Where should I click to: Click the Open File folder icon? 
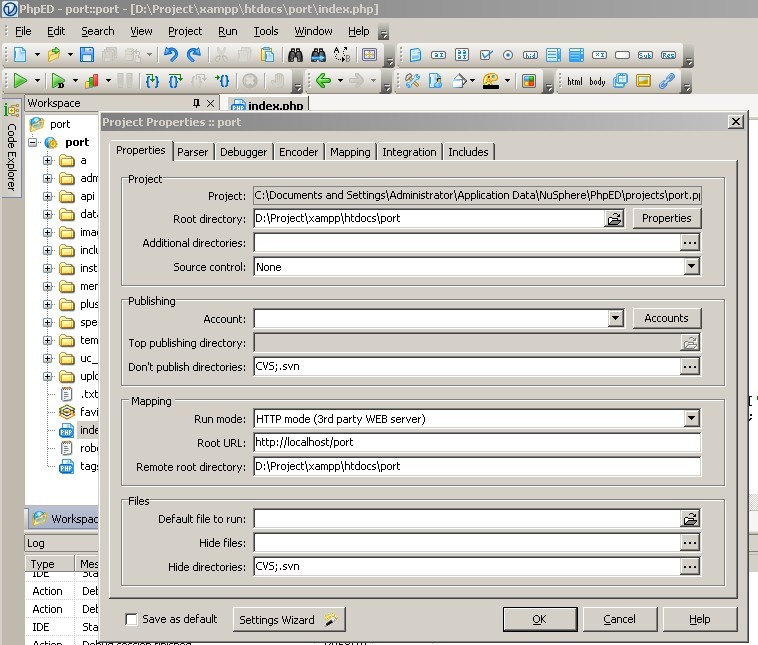54,55
